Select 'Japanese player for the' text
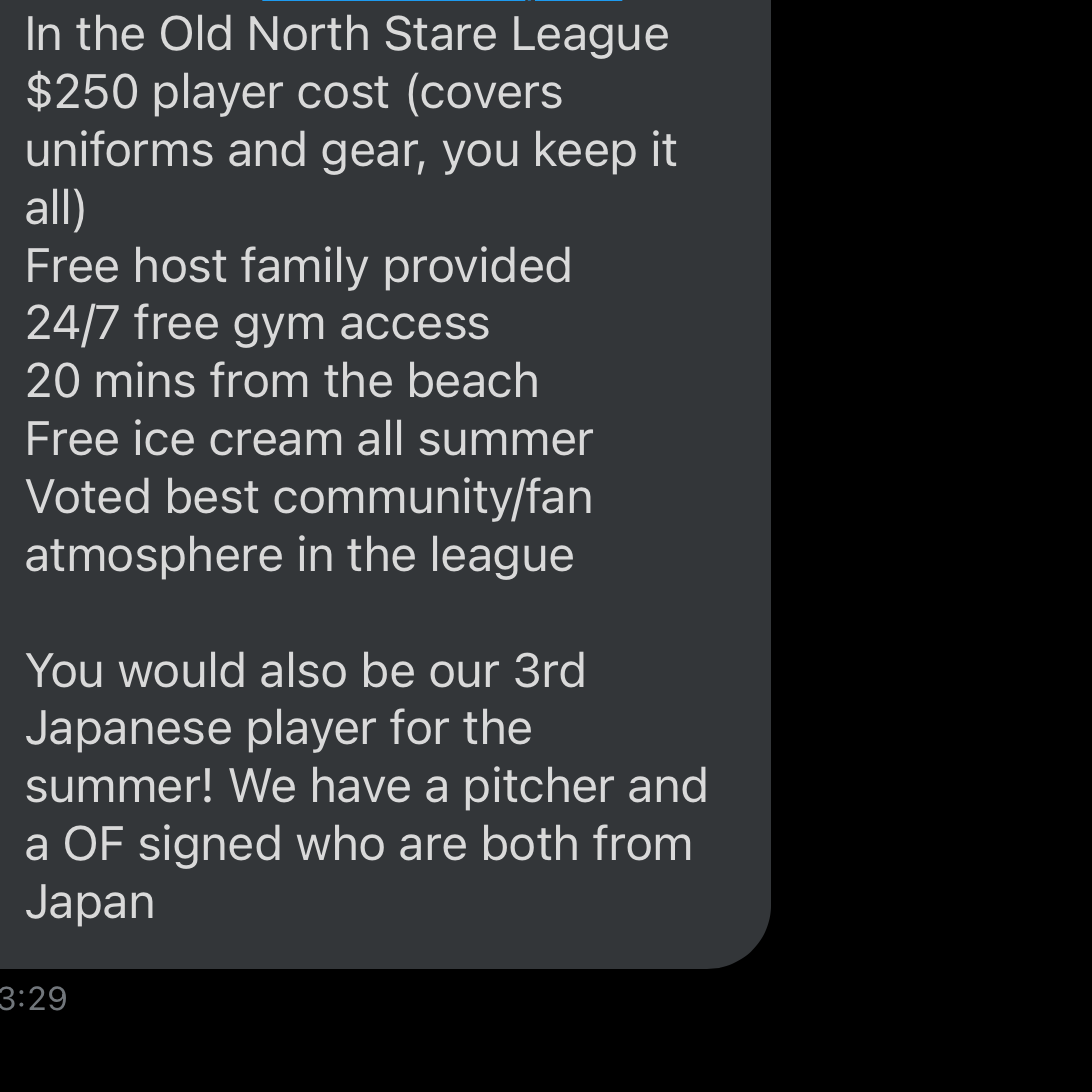The width and height of the screenshot is (1092, 1092). coord(279,728)
